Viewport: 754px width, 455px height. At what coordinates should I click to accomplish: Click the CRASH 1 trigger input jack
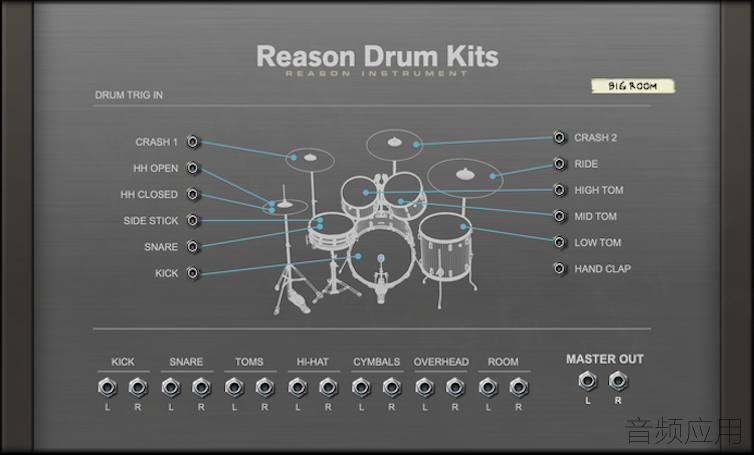[x=192, y=142]
